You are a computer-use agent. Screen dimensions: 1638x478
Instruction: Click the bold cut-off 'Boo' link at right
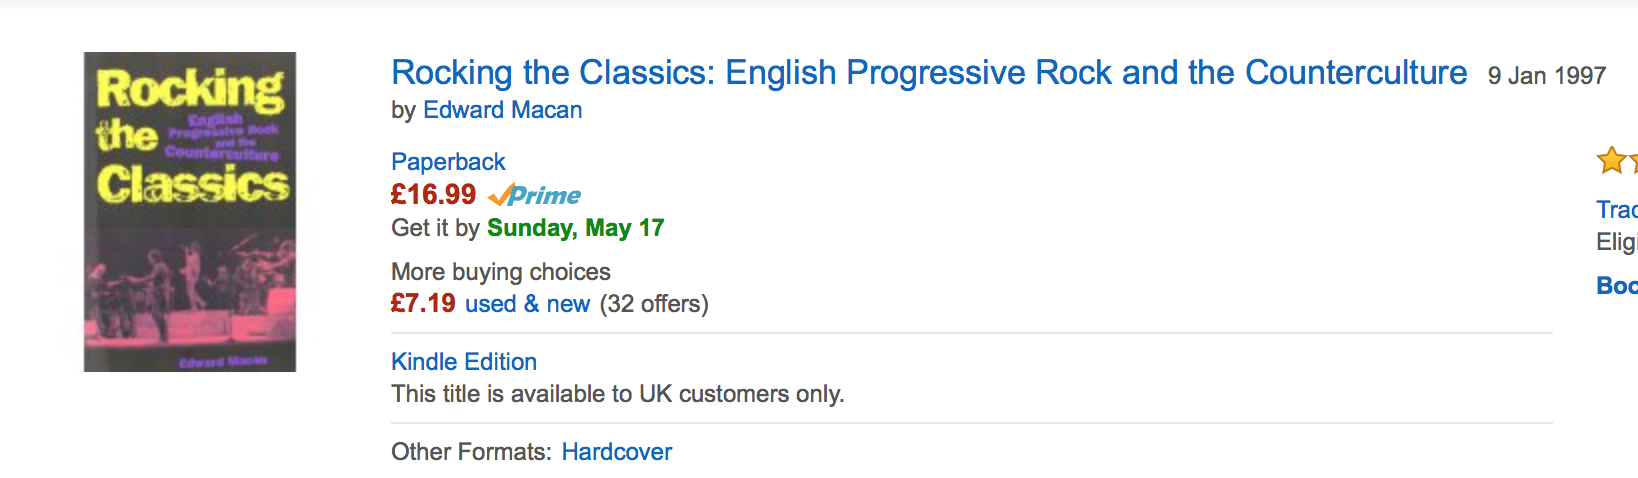click(x=1617, y=286)
